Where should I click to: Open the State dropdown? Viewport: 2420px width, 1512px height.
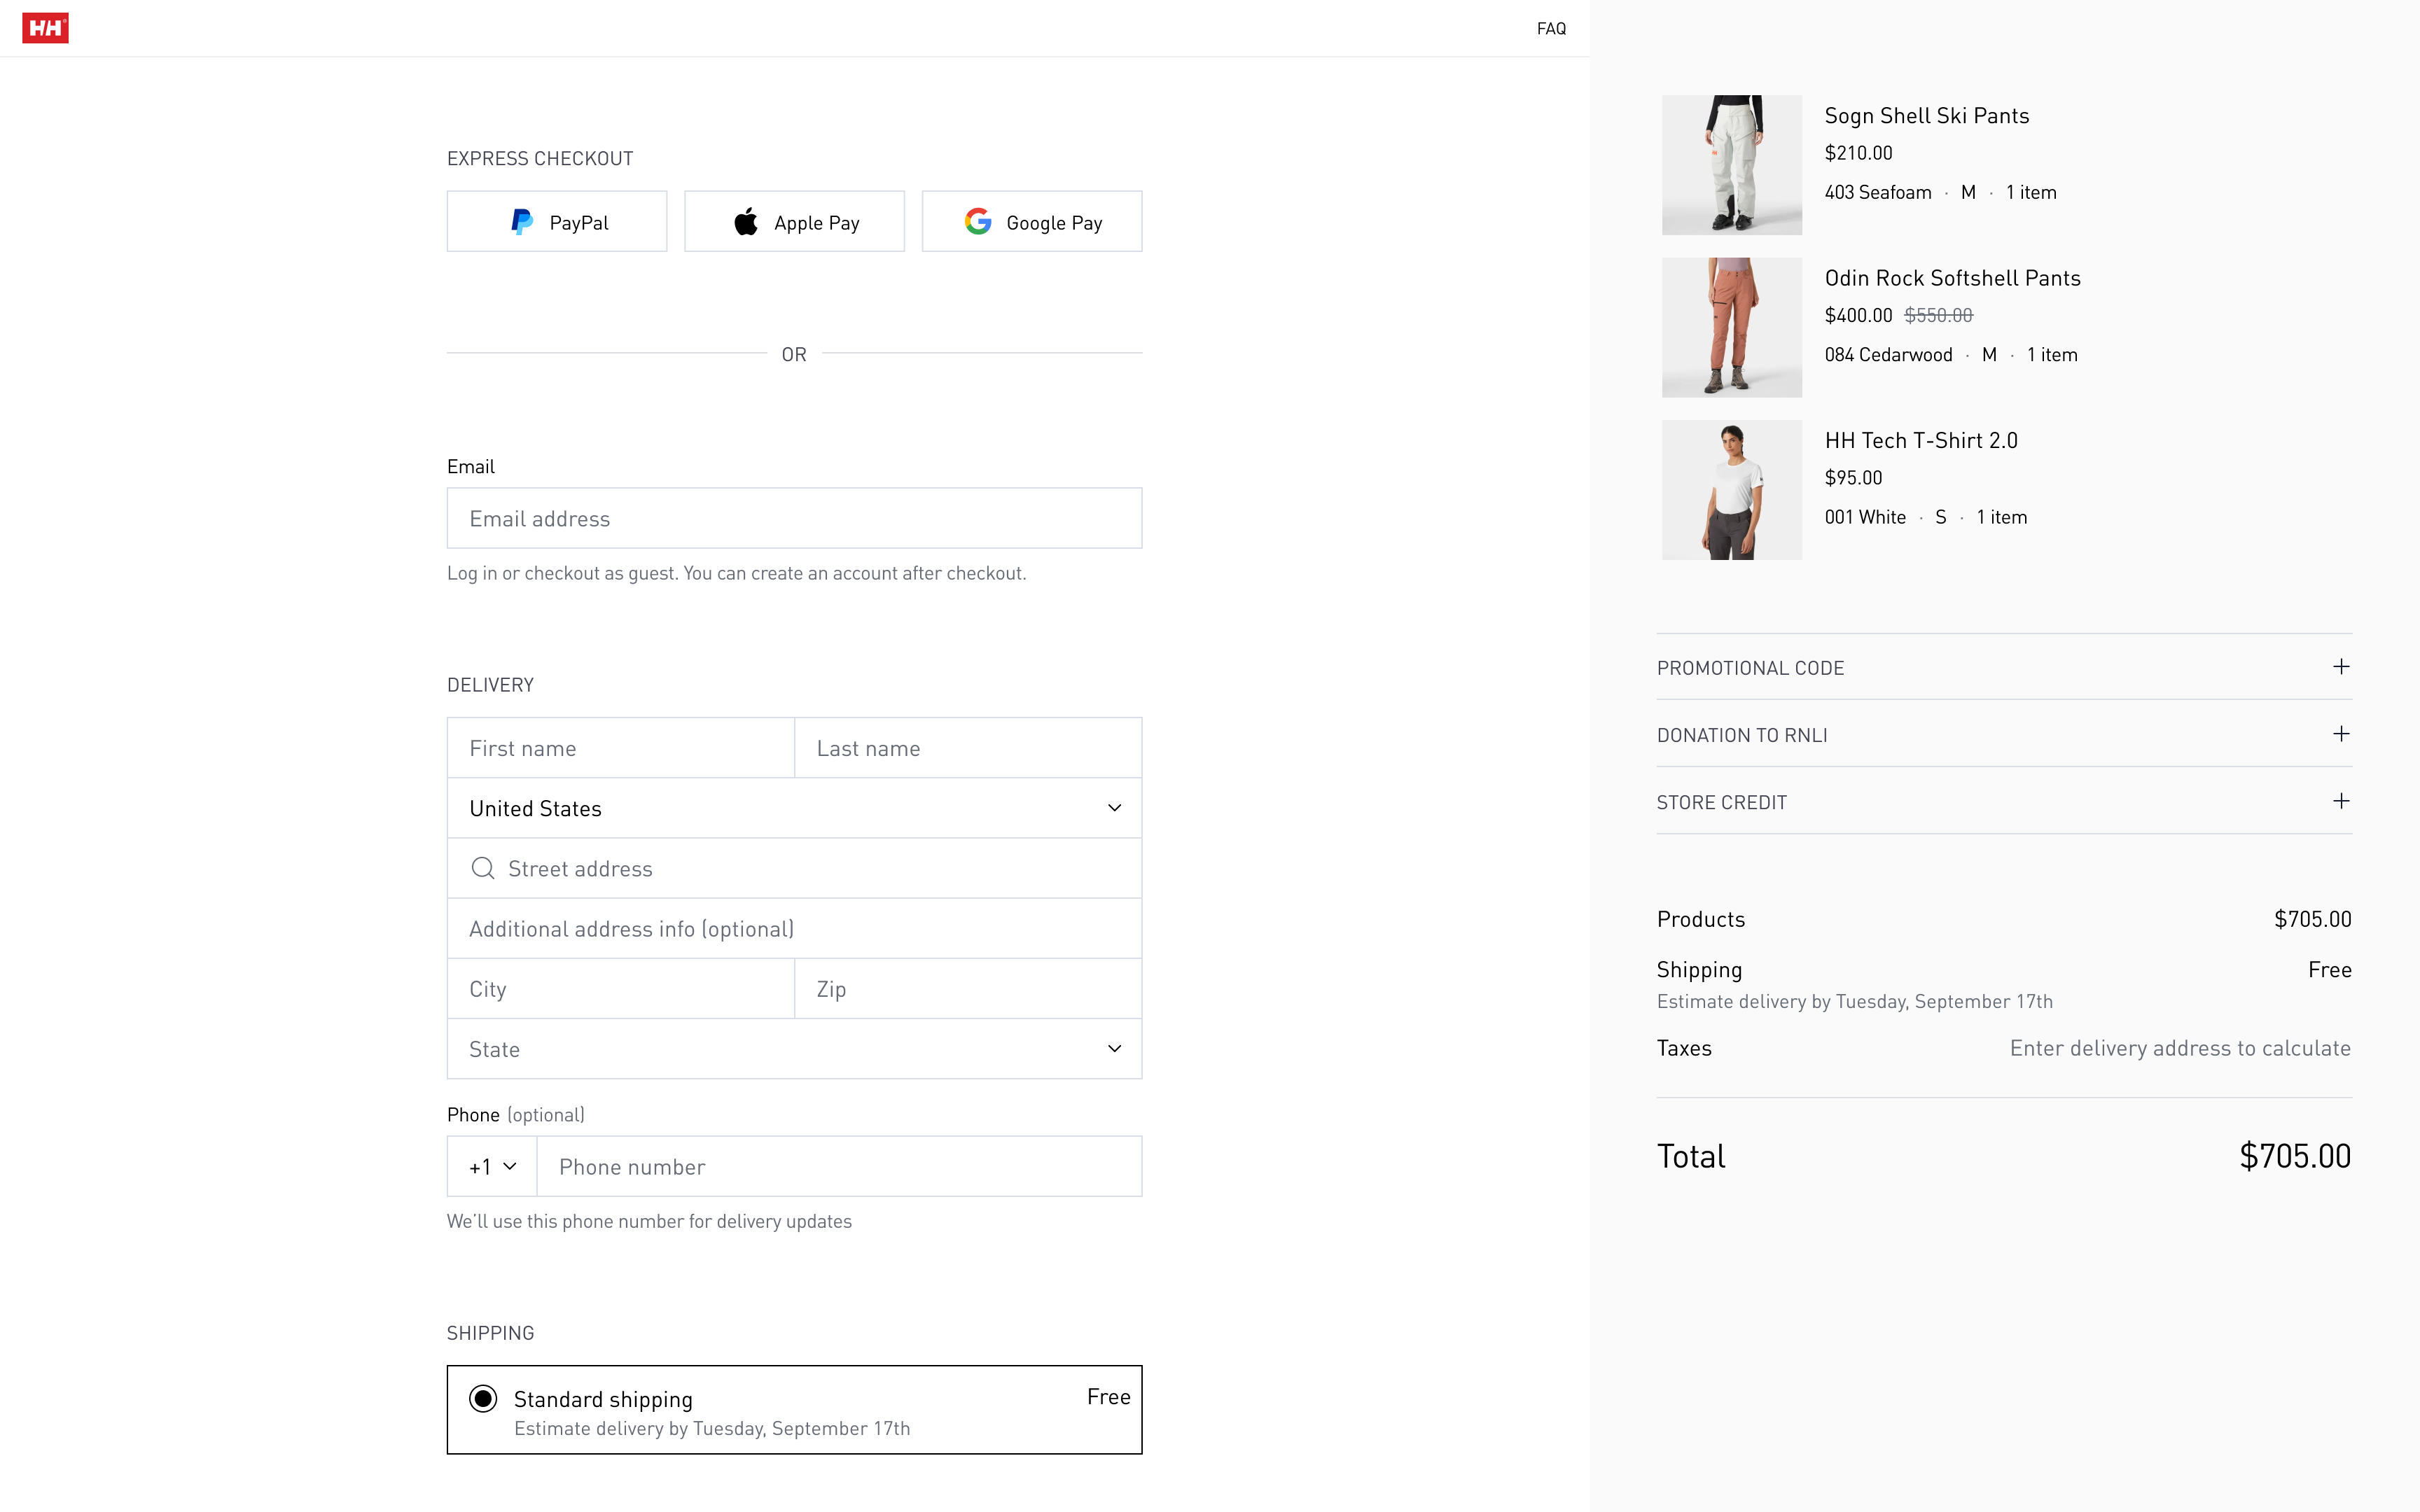coord(794,1049)
